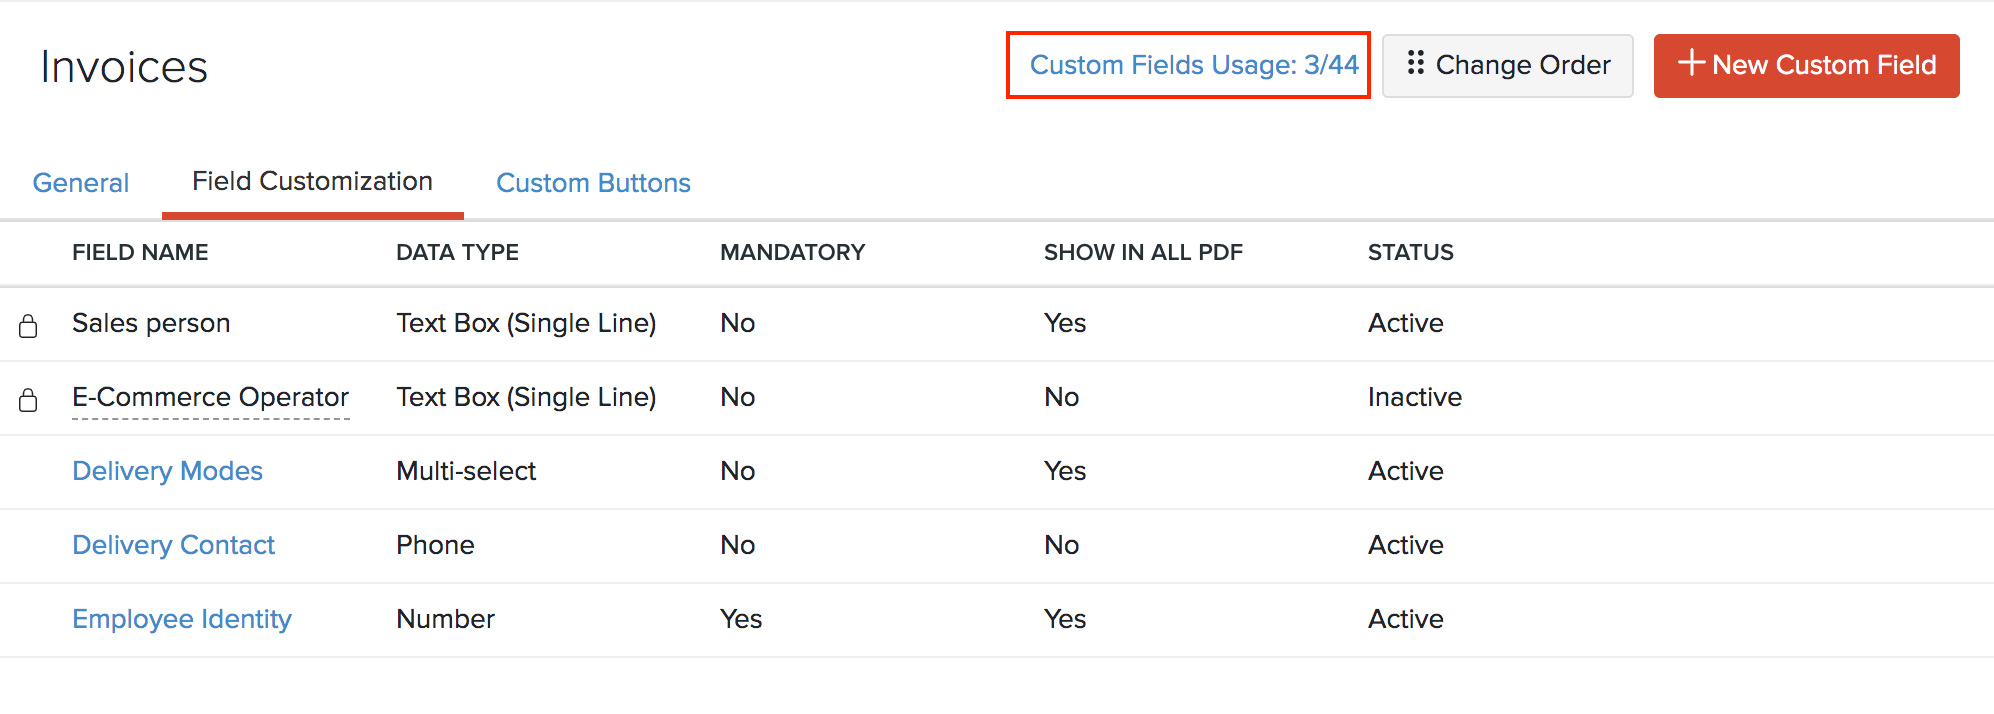1994x714 pixels.
Task: Click the FIELD NAME column header
Action: coord(140,252)
